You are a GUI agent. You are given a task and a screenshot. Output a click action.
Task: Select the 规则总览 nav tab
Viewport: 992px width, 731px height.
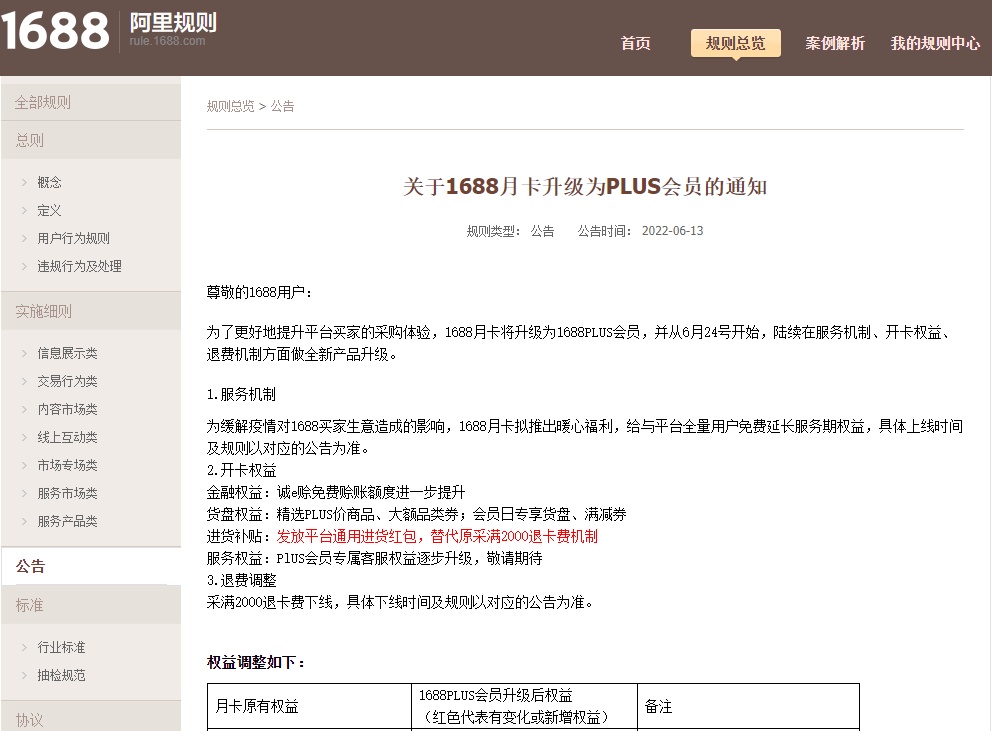(735, 43)
